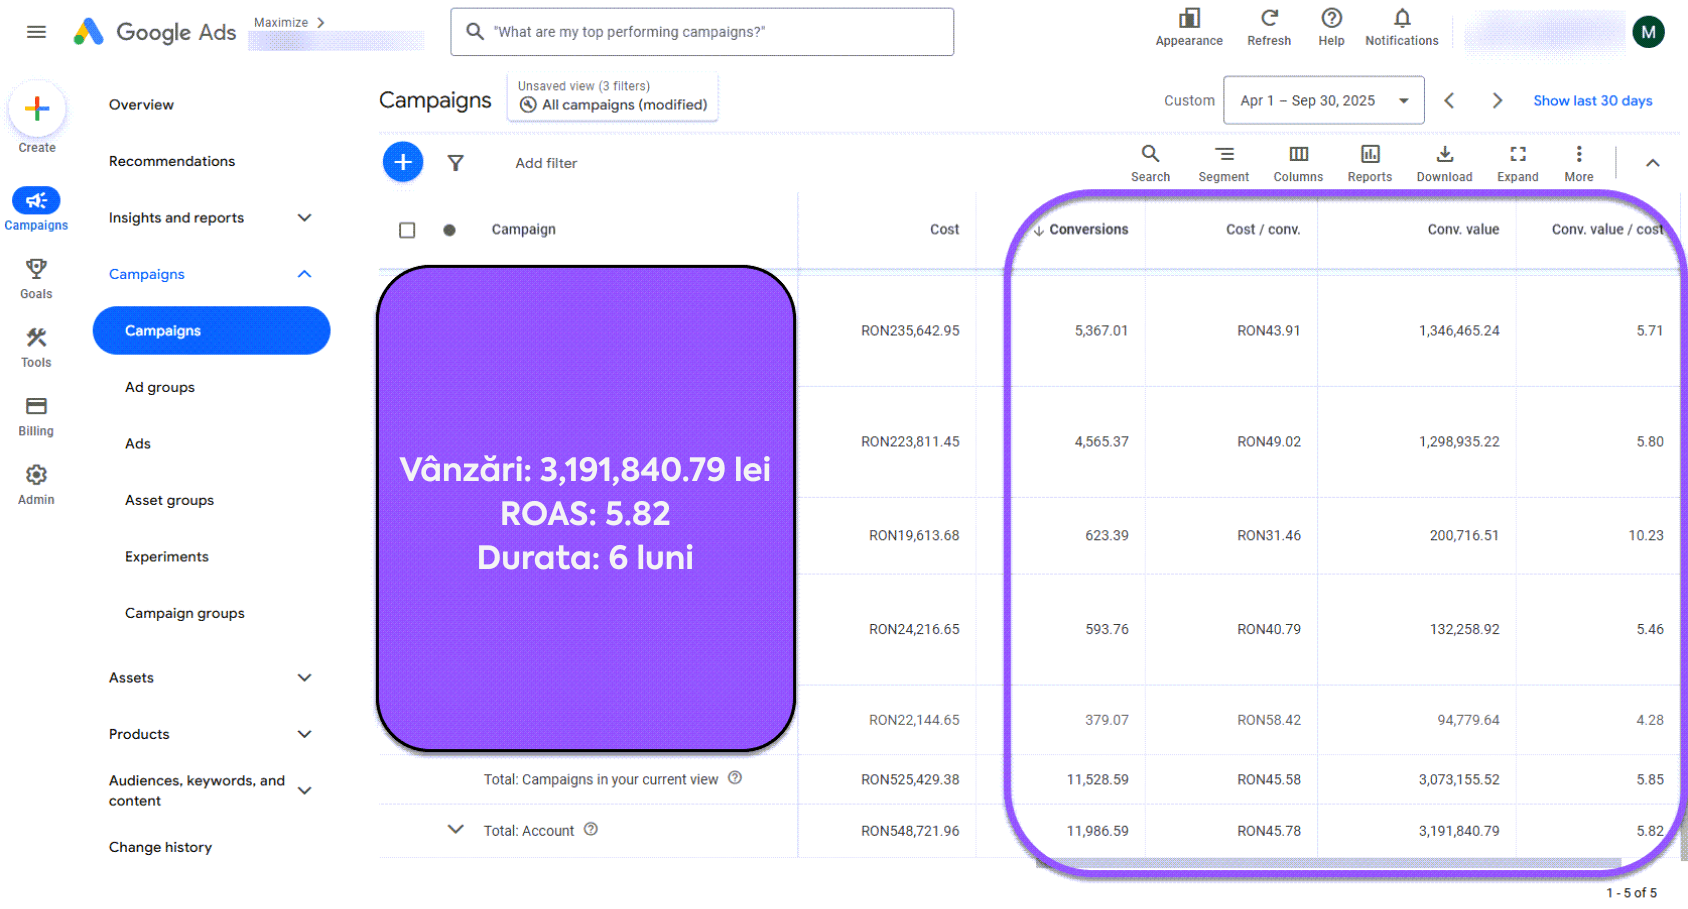
Task: Open Tools wrench icon
Action: (x=36, y=338)
